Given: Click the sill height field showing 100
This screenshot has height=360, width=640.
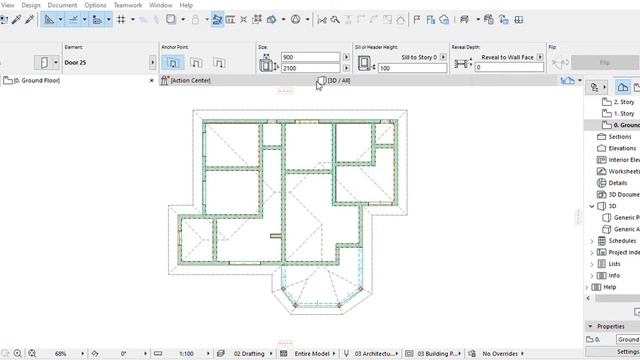Looking at the screenshot, I should (412, 68).
